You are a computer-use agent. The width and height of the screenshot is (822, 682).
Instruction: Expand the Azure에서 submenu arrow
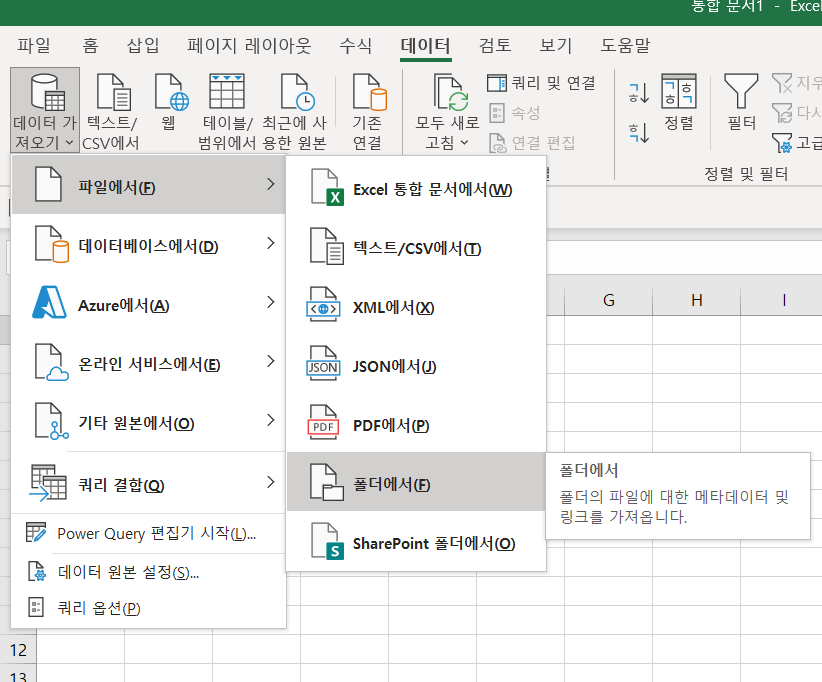pos(271,302)
